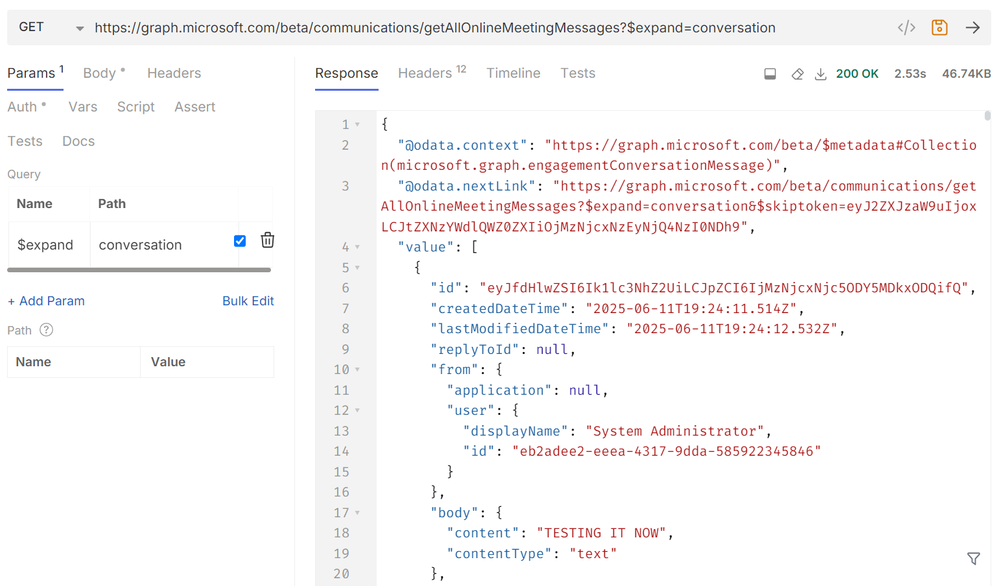
Task: Click the Value column header in Path table
Action: tap(168, 362)
